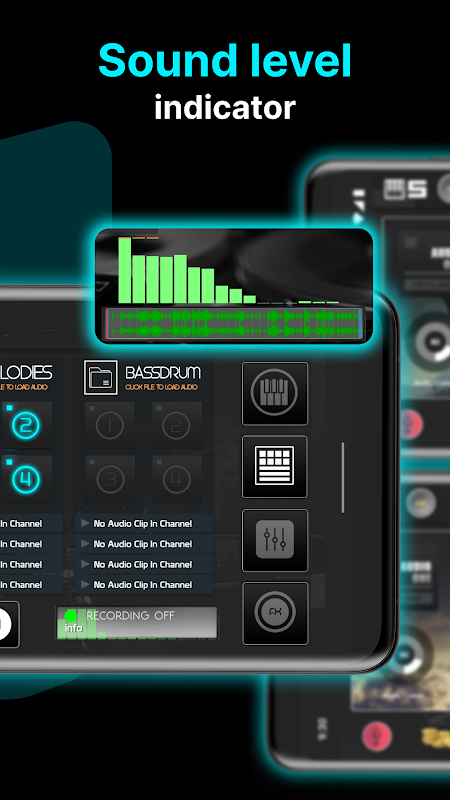Trigger Bassdrum pad 4
The width and height of the screenshot is (450, 800).
pyautogui.click(x=177, y=479)
